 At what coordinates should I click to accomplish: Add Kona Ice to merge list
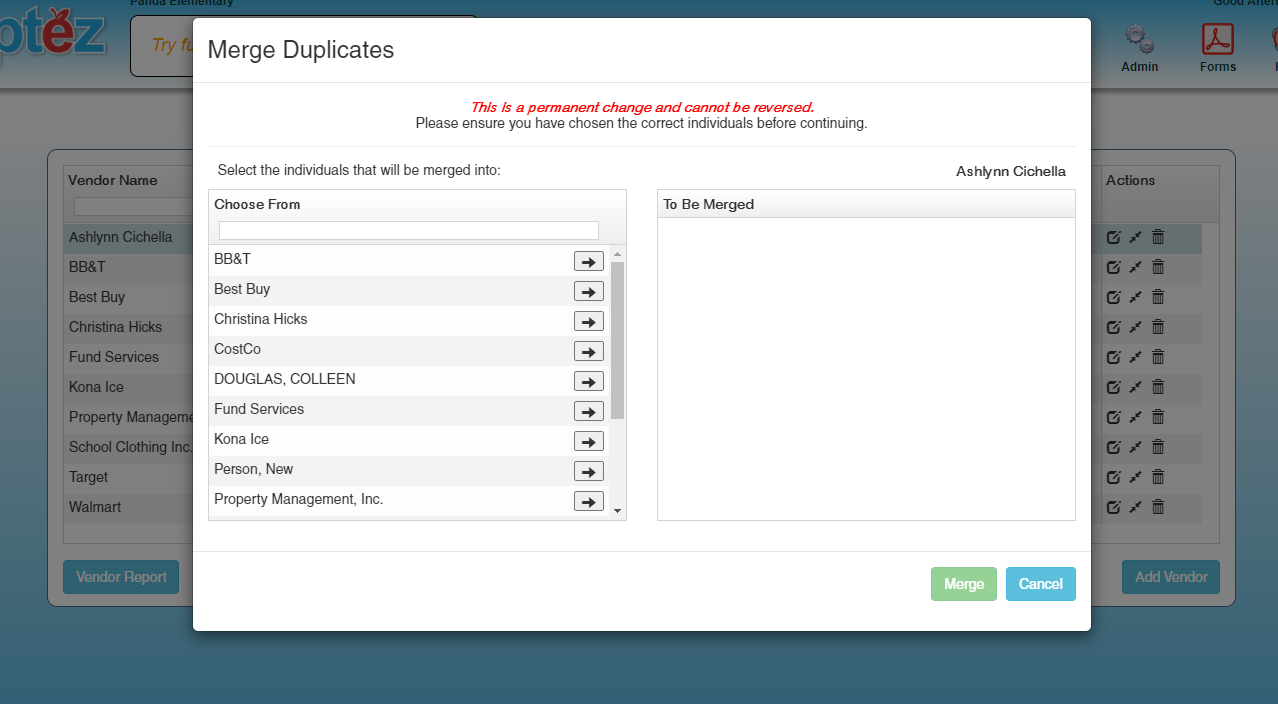588,441
